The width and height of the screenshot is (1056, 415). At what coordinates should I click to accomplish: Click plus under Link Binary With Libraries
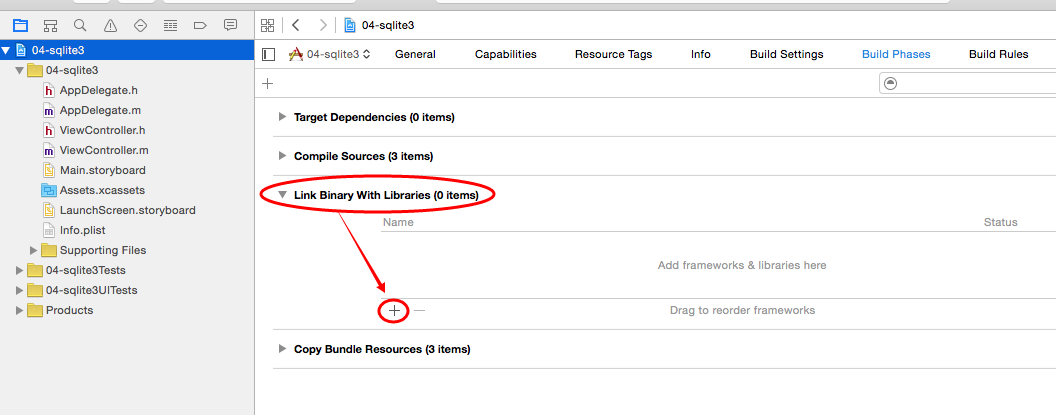coord(395,311)
